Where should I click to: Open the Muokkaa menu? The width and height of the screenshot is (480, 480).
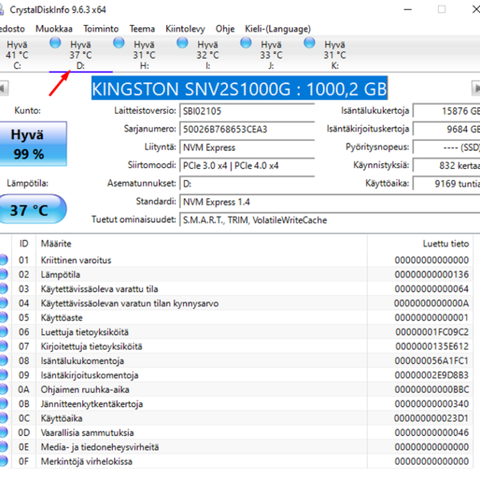pos(54,29)
